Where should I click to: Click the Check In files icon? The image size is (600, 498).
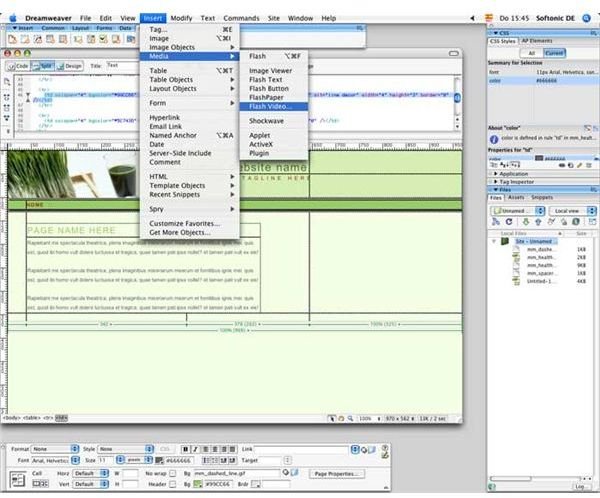pyautogui.click(x=564, y=222)
